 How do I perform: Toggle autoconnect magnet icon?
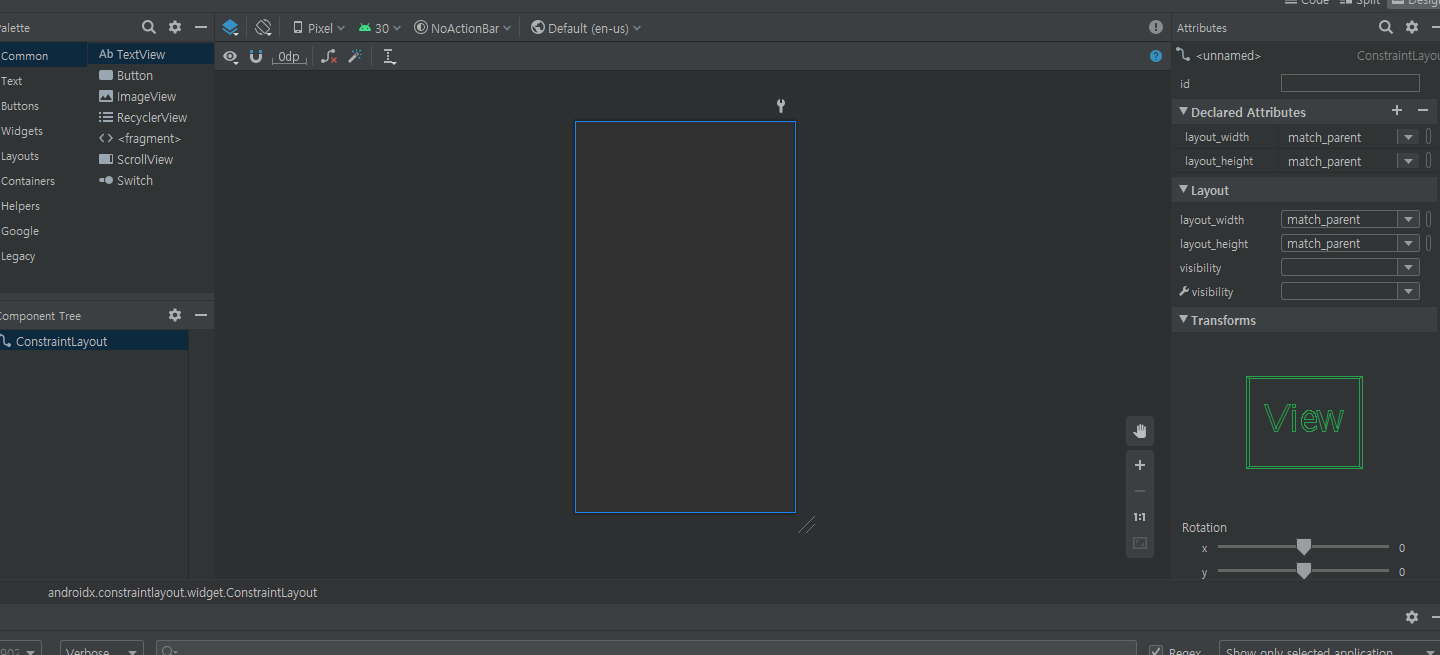pyautogui.click(x=256, y=57)
